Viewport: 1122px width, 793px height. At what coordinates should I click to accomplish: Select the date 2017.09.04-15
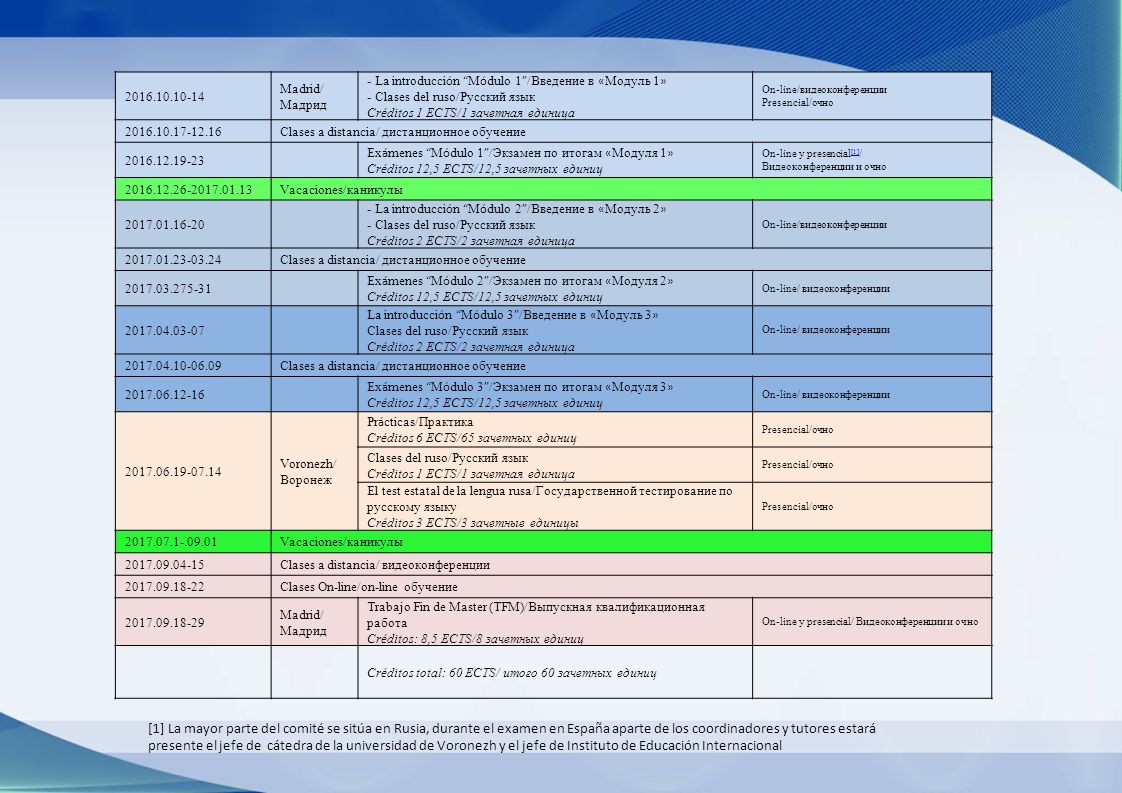click(165, 565)
